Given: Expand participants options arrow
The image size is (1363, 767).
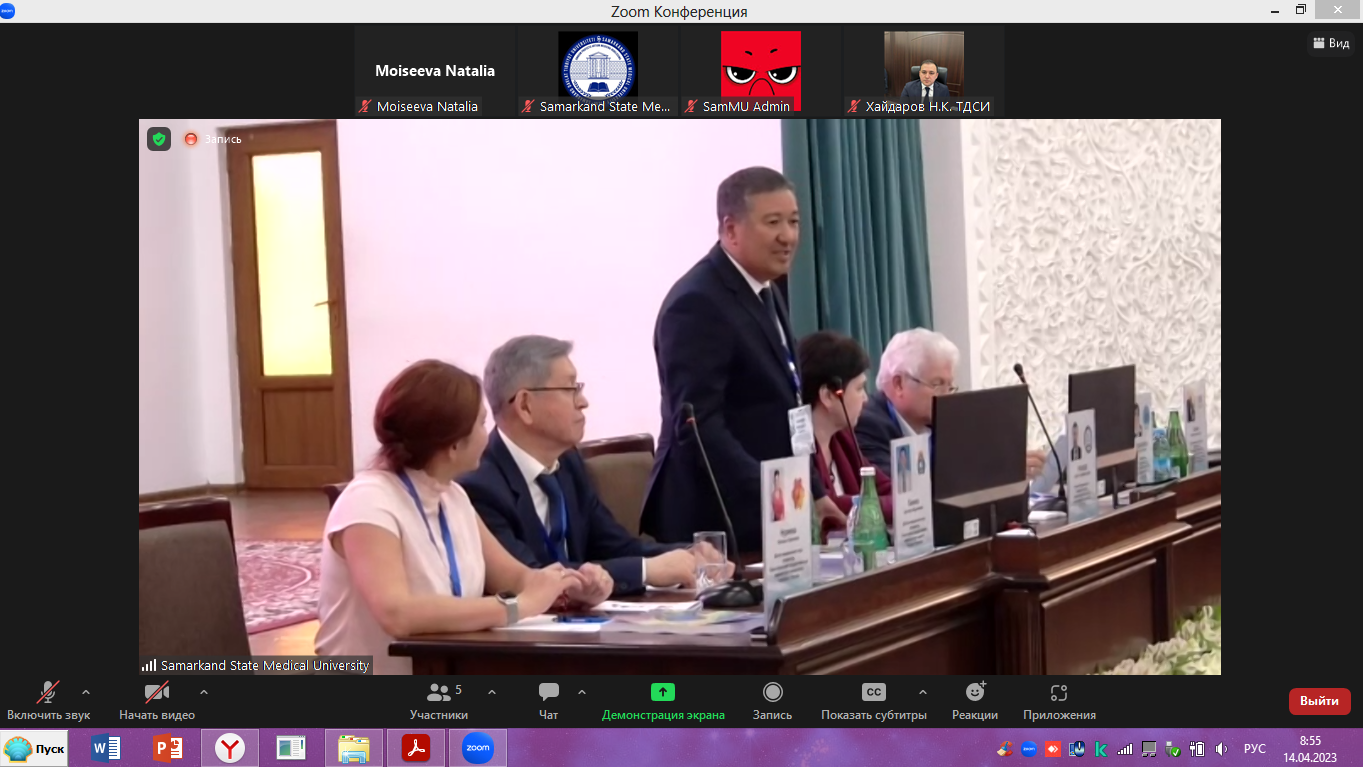Looking at the screenshot, I should [492, 692].
